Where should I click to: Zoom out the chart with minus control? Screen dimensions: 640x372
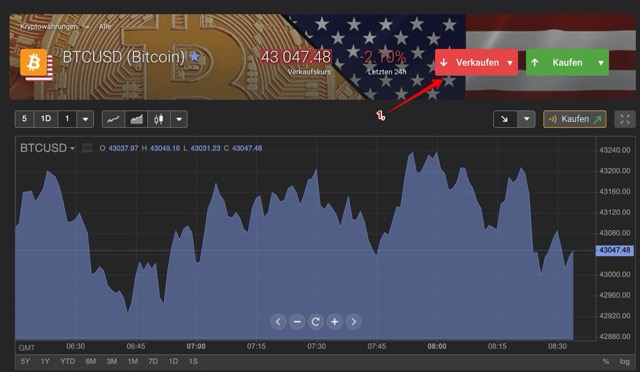(297, 322)
